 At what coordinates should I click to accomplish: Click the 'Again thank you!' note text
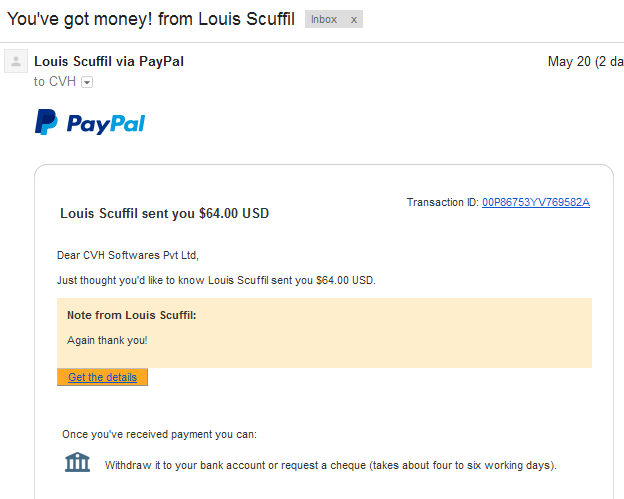click(x=107, y=341)
